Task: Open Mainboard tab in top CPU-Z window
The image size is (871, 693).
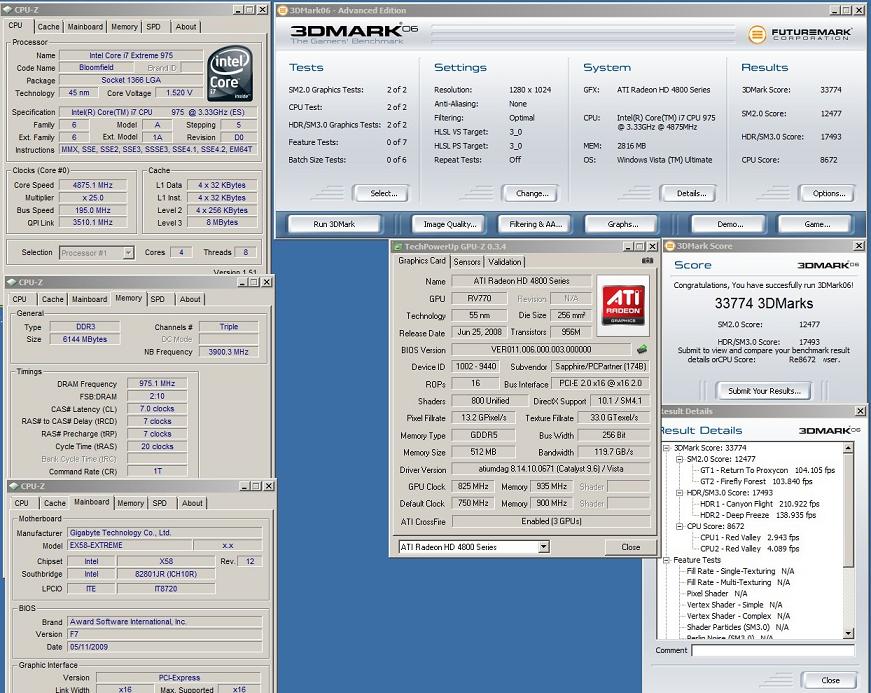Action: (x=85, y=27)
